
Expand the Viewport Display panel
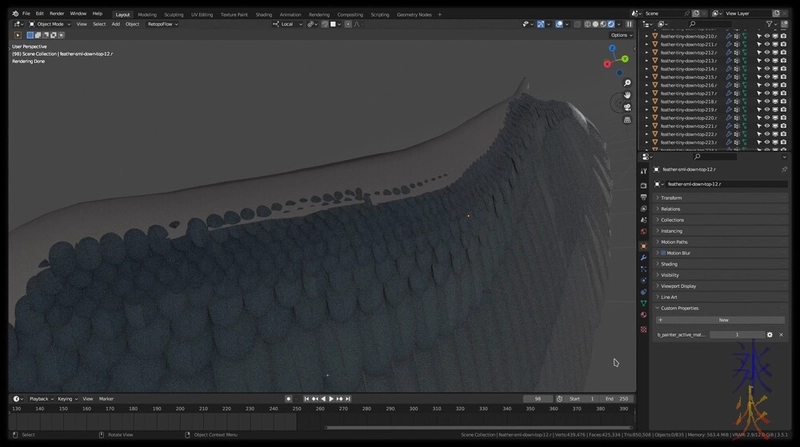pos(678,286)
